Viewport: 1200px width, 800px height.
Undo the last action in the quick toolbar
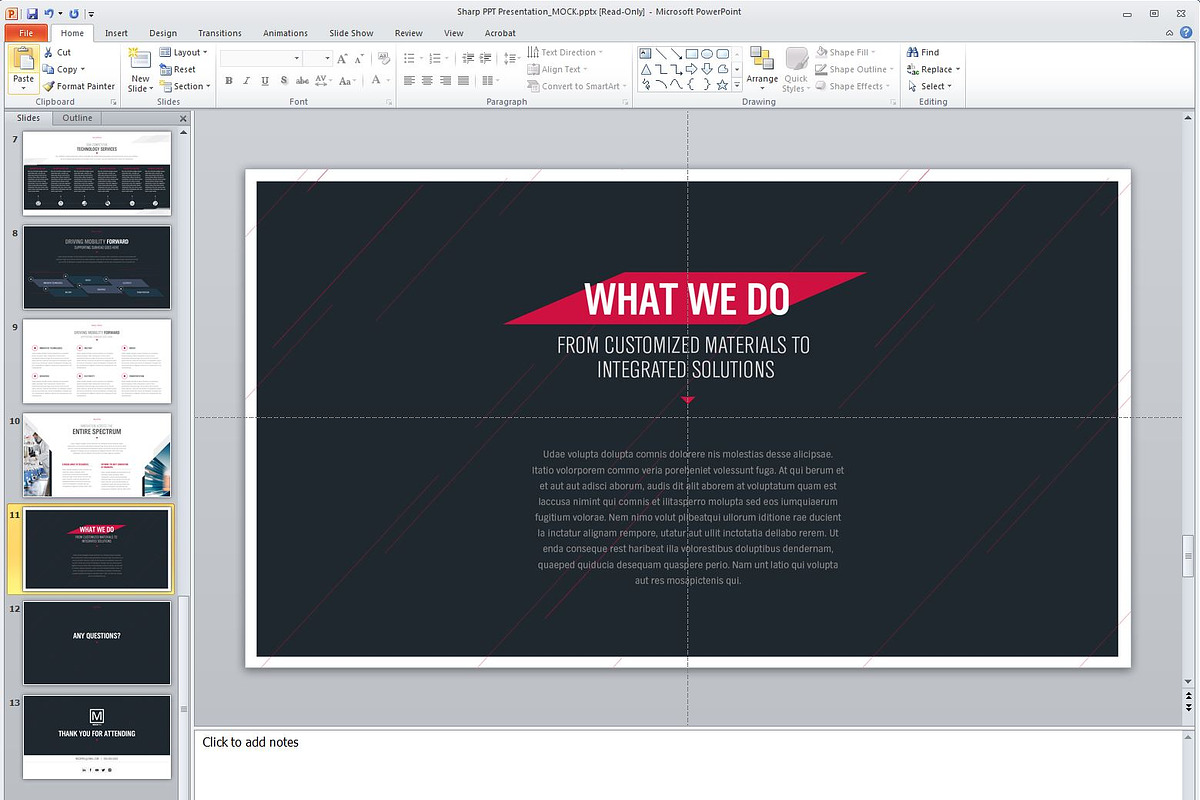[50, 14]
